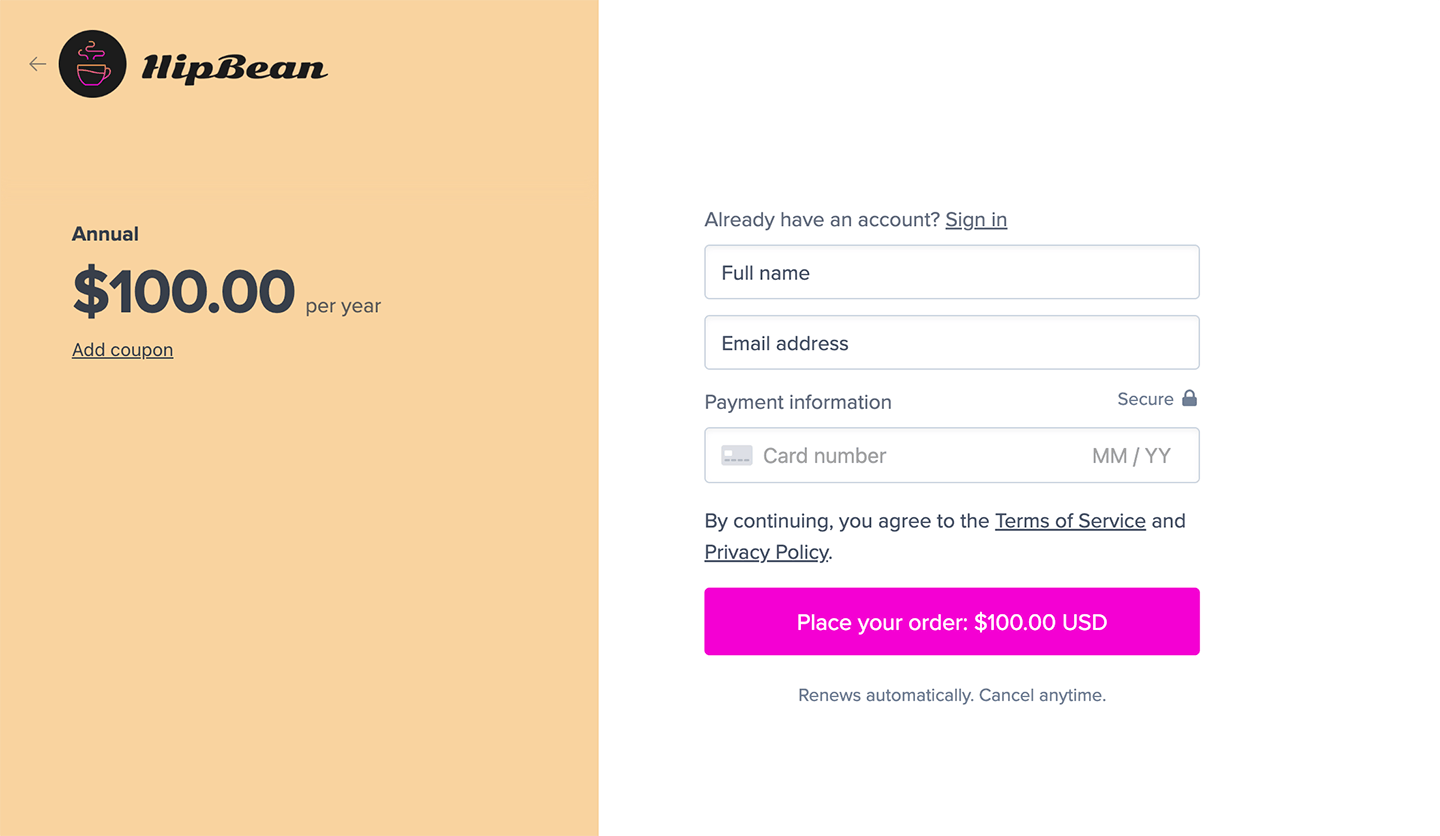This screenshot has height=836, width=1440.
Task: Click the HipBean wordmark text
Action: (234, 67)
